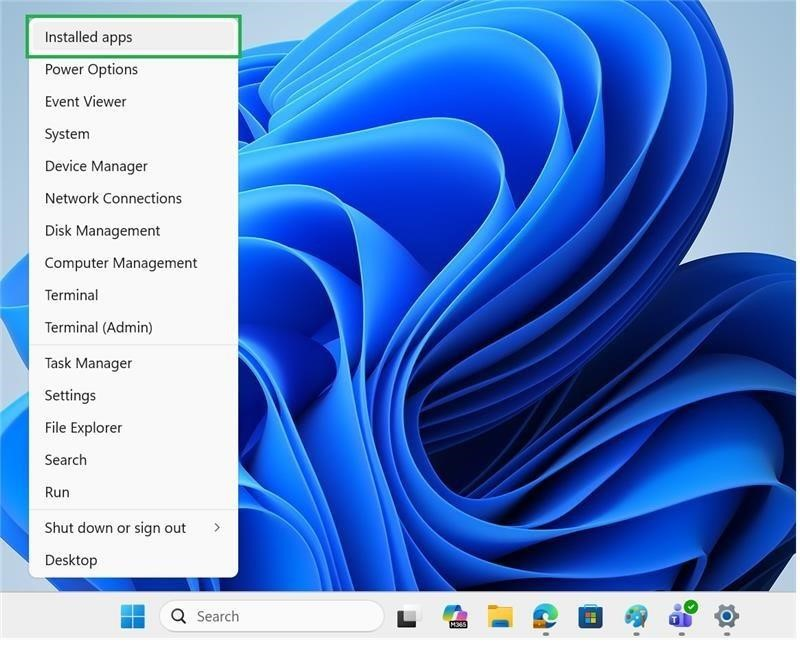Open Microsoft Edge from the taskbar

click(x=545, y=616)
